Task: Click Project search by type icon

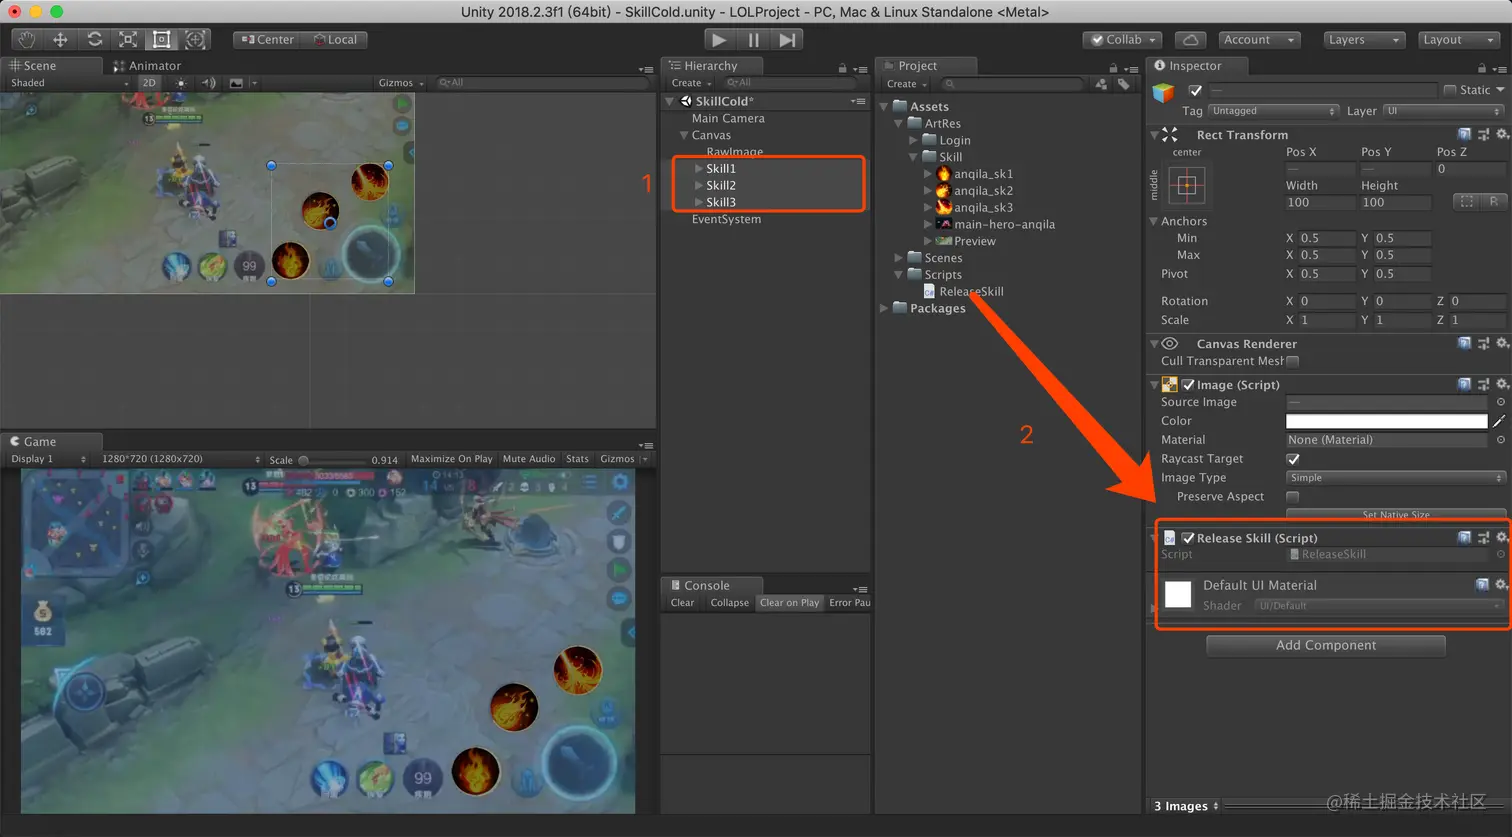Action: point(1101,84)
